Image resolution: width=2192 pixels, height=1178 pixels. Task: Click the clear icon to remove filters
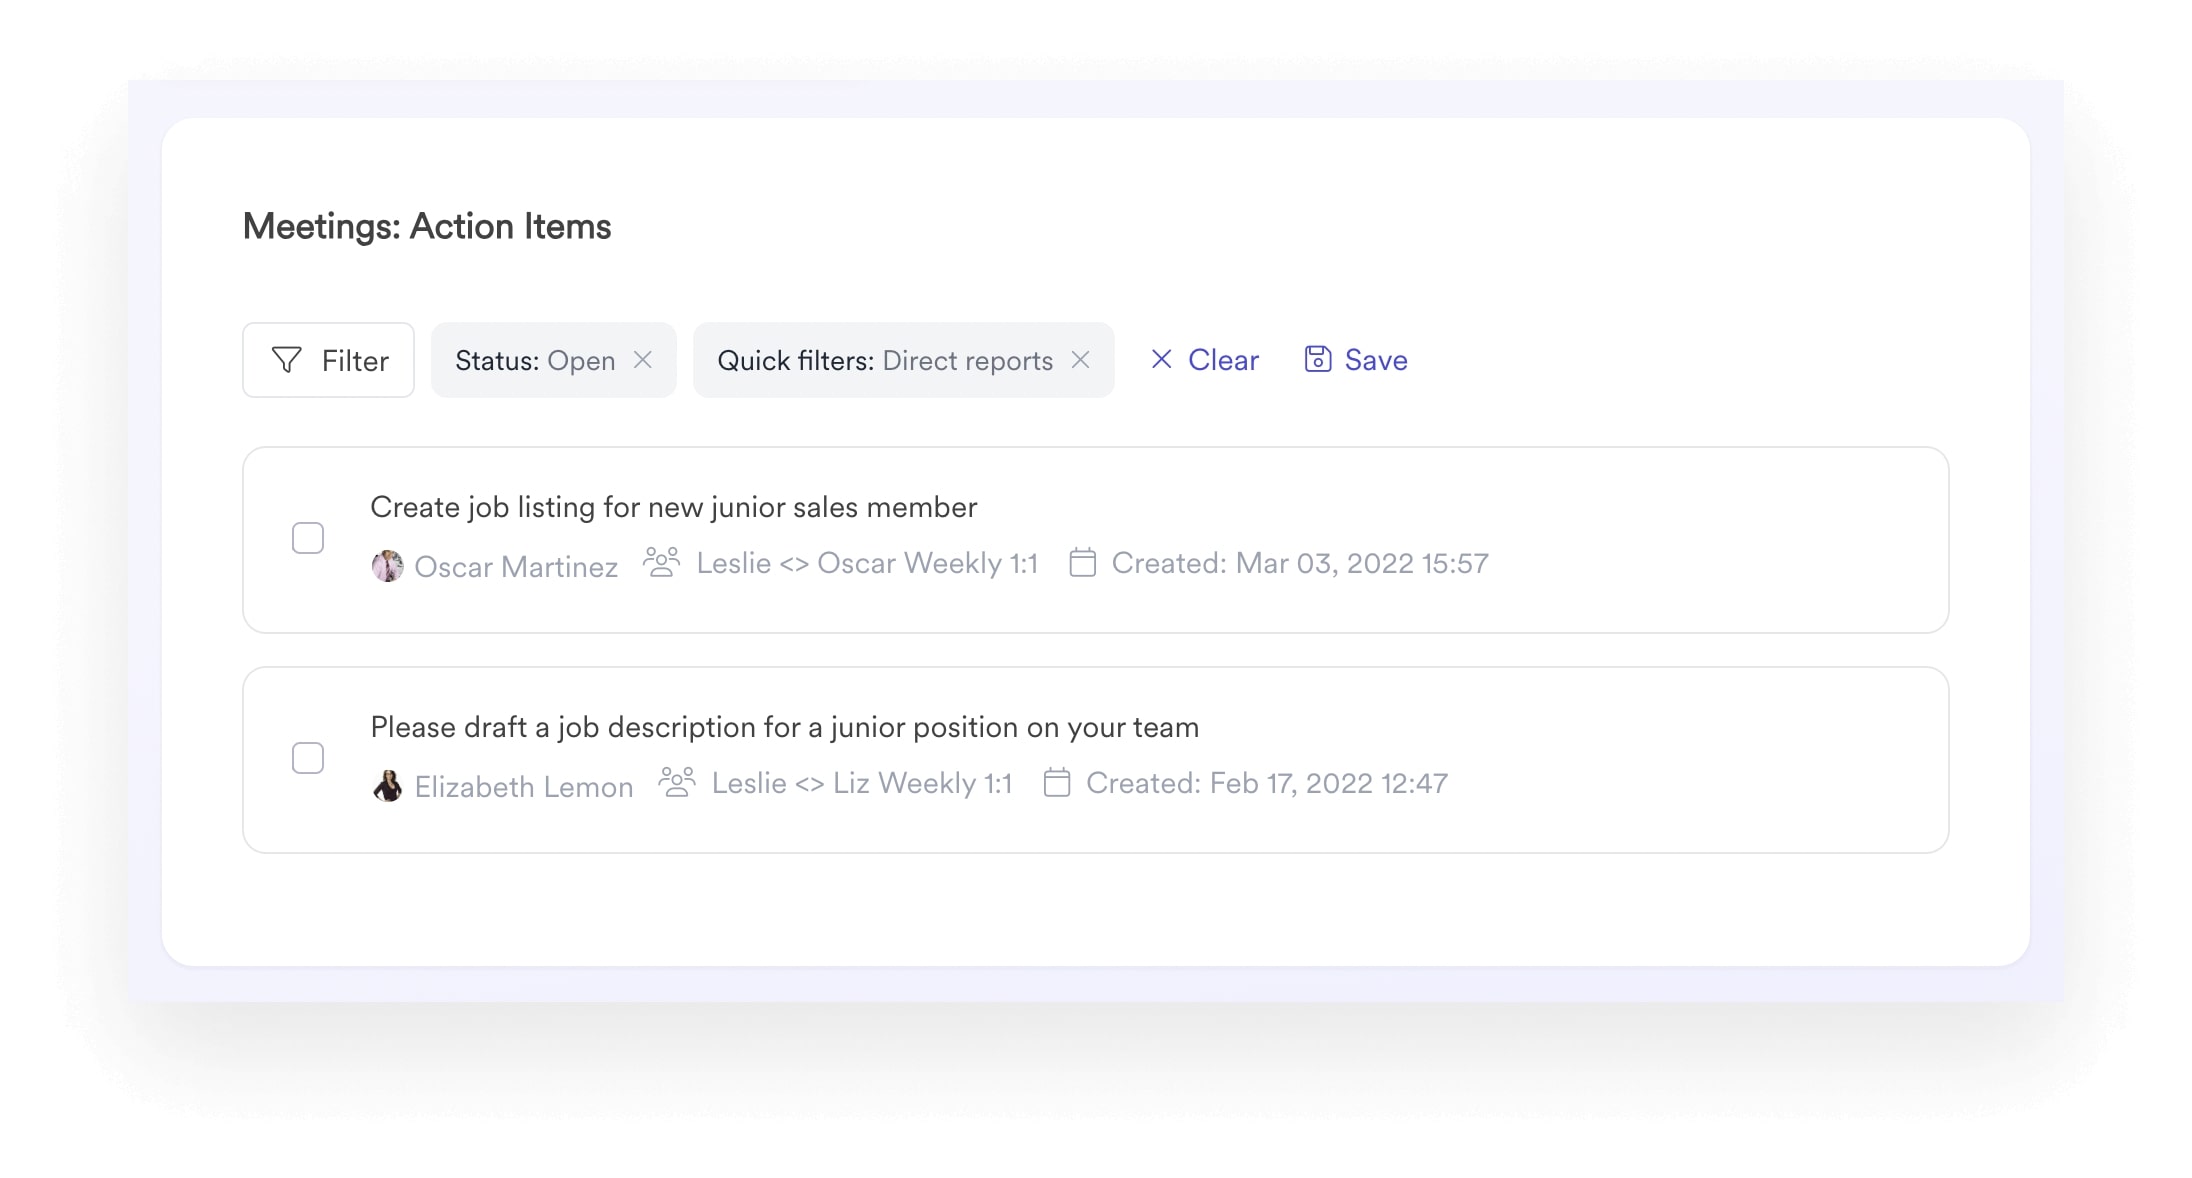1161,360
